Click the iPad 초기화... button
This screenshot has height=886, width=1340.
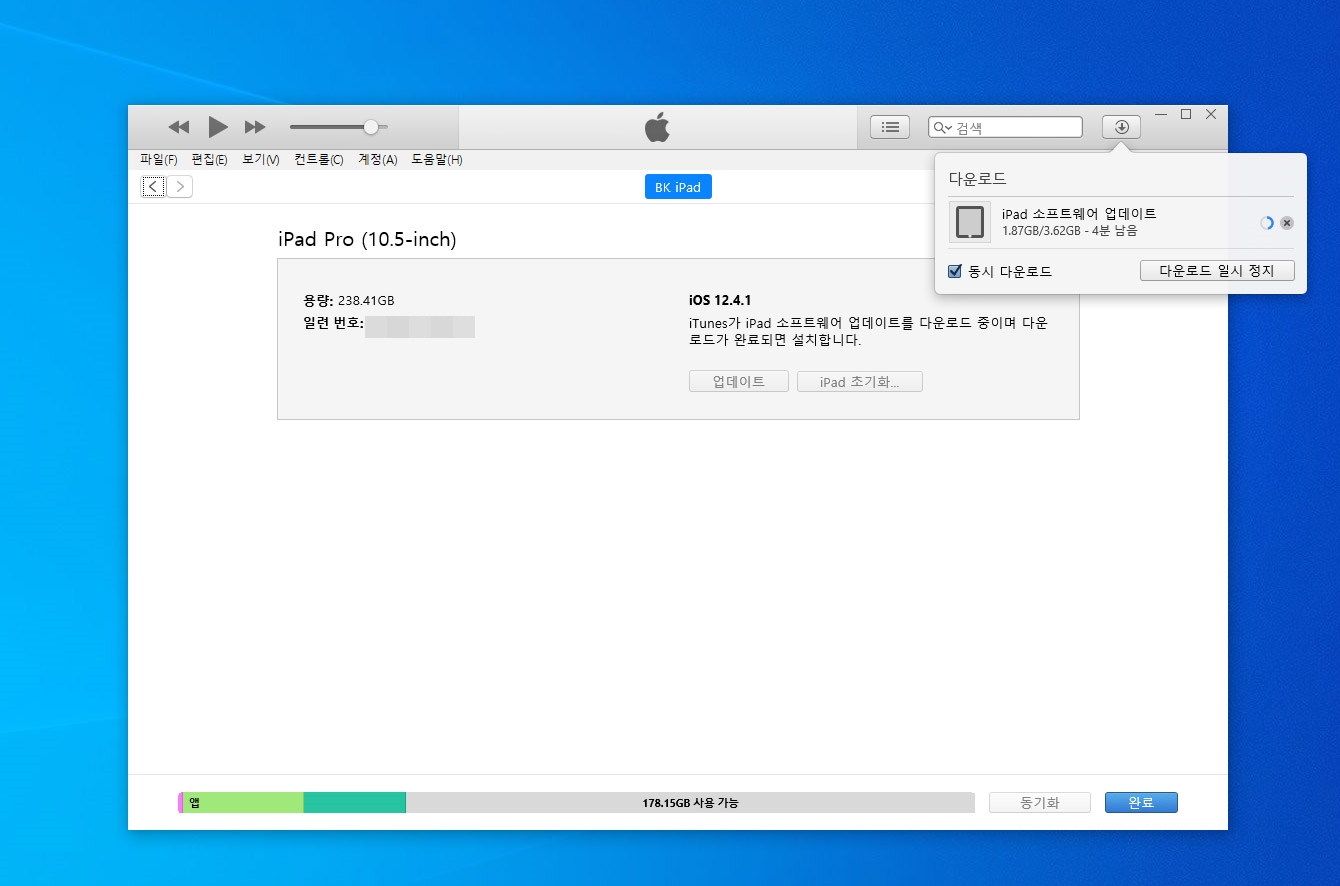point(860,382)
